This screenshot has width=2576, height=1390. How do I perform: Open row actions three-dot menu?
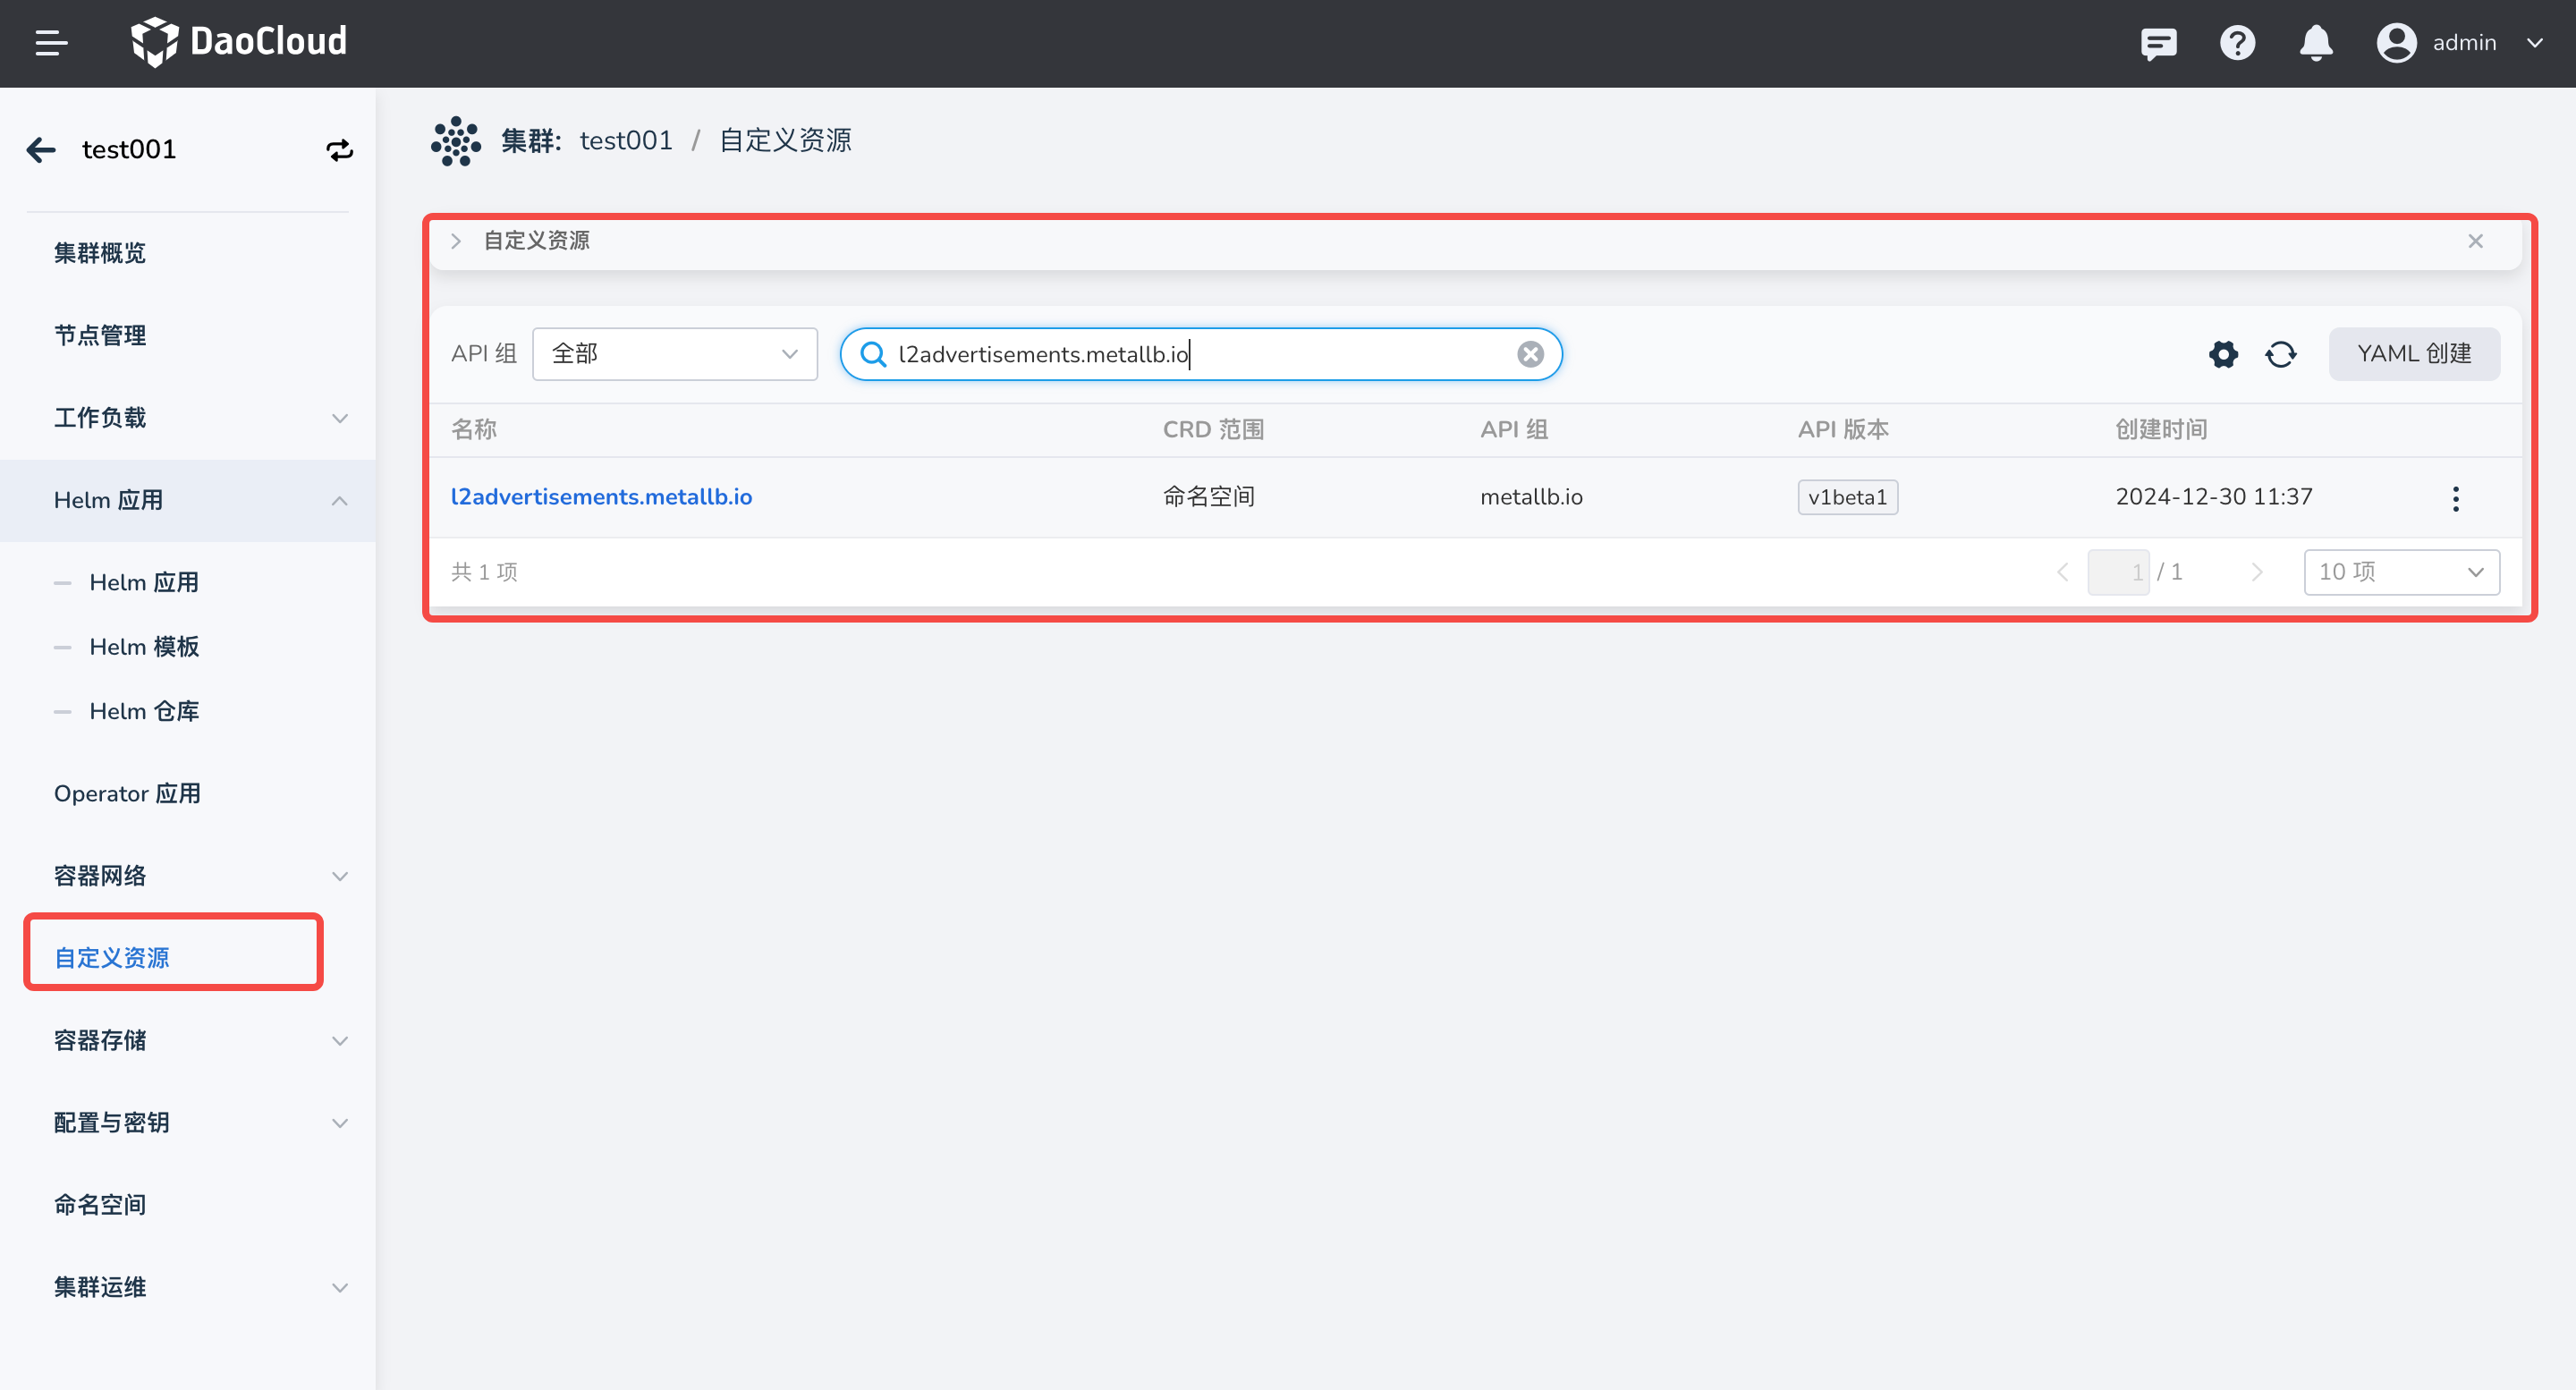coord(2455,498)
